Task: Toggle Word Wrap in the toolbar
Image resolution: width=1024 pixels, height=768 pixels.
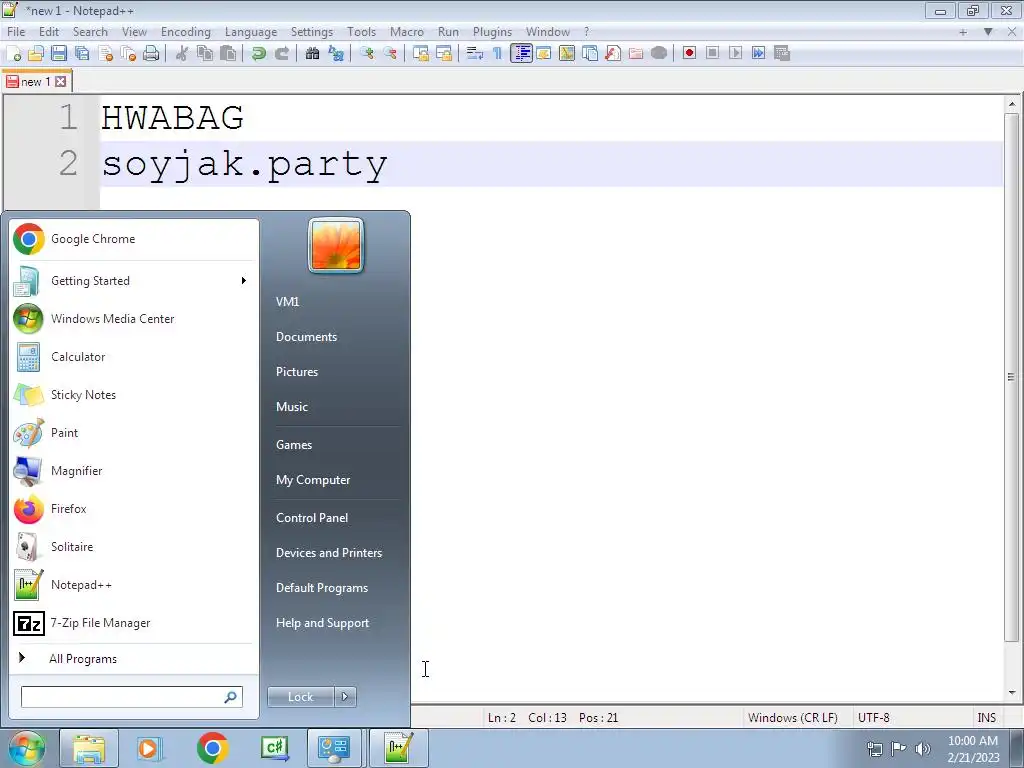Action: click(x=475, y=54)
